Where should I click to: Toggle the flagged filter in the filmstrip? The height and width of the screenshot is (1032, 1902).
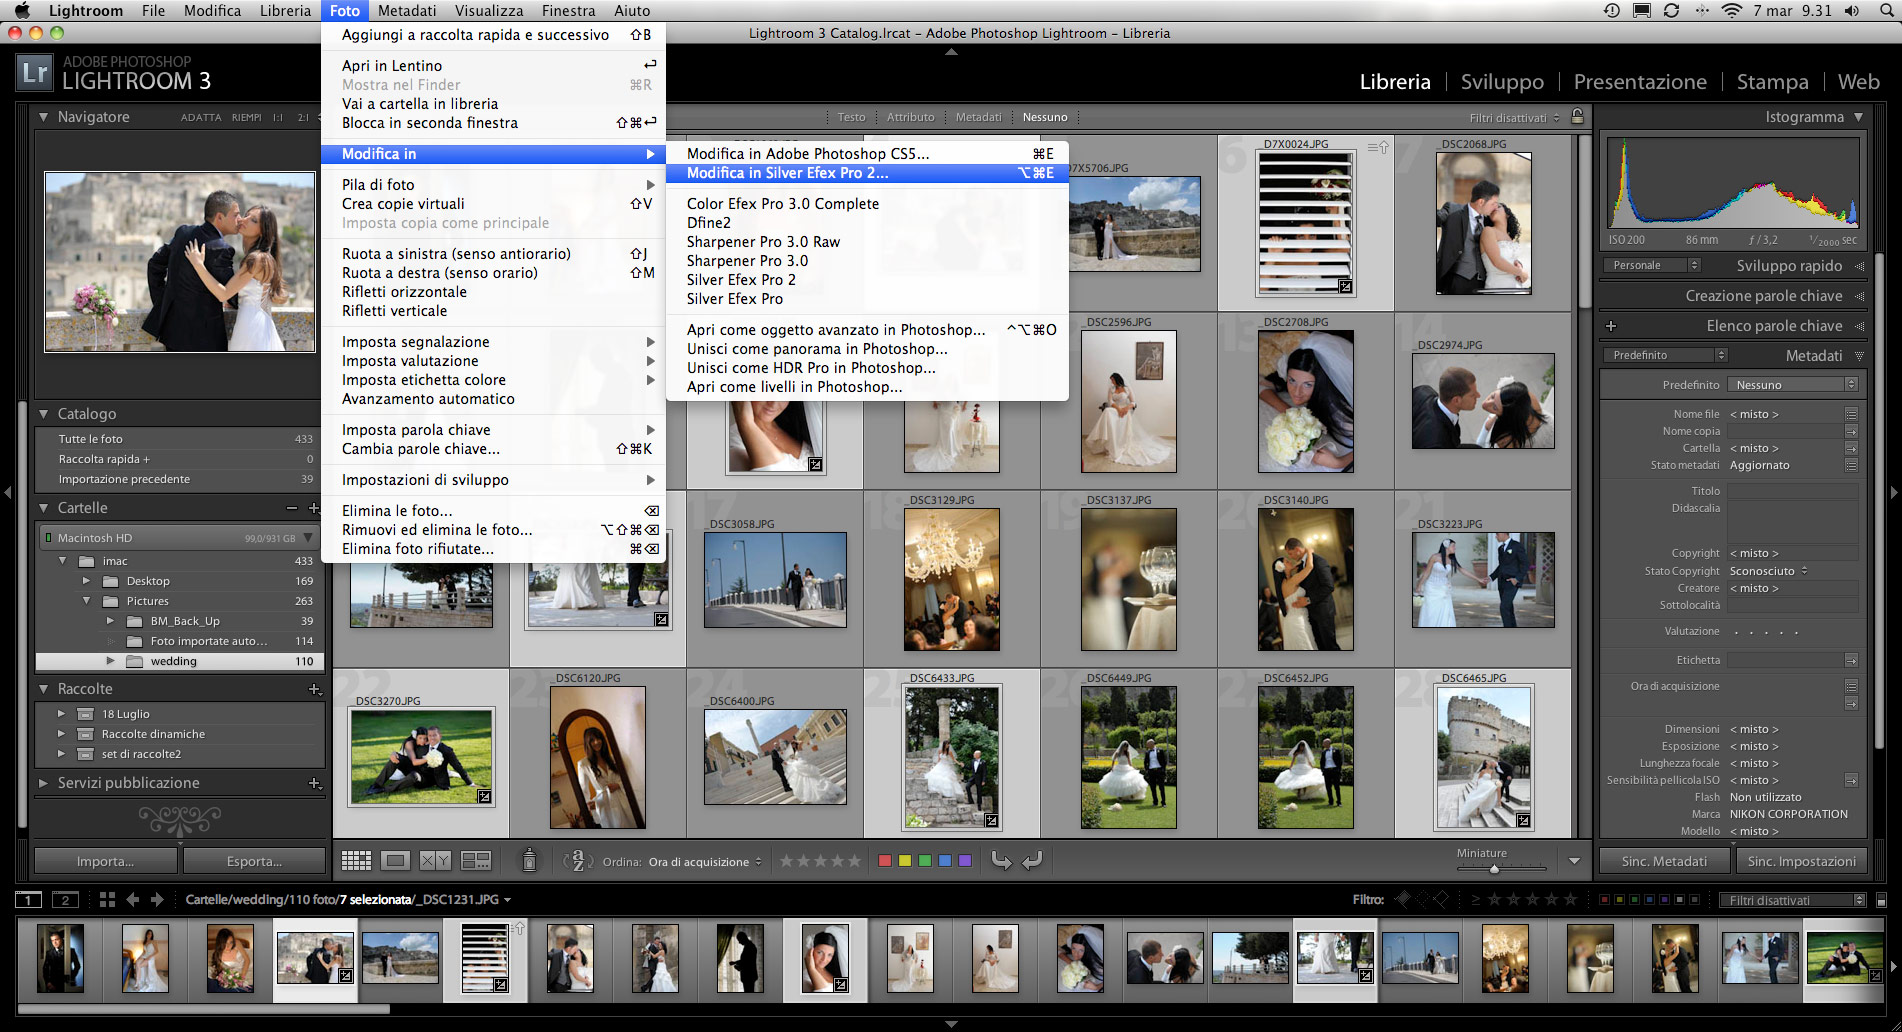pyautogui.click(x=1402, y=900)
